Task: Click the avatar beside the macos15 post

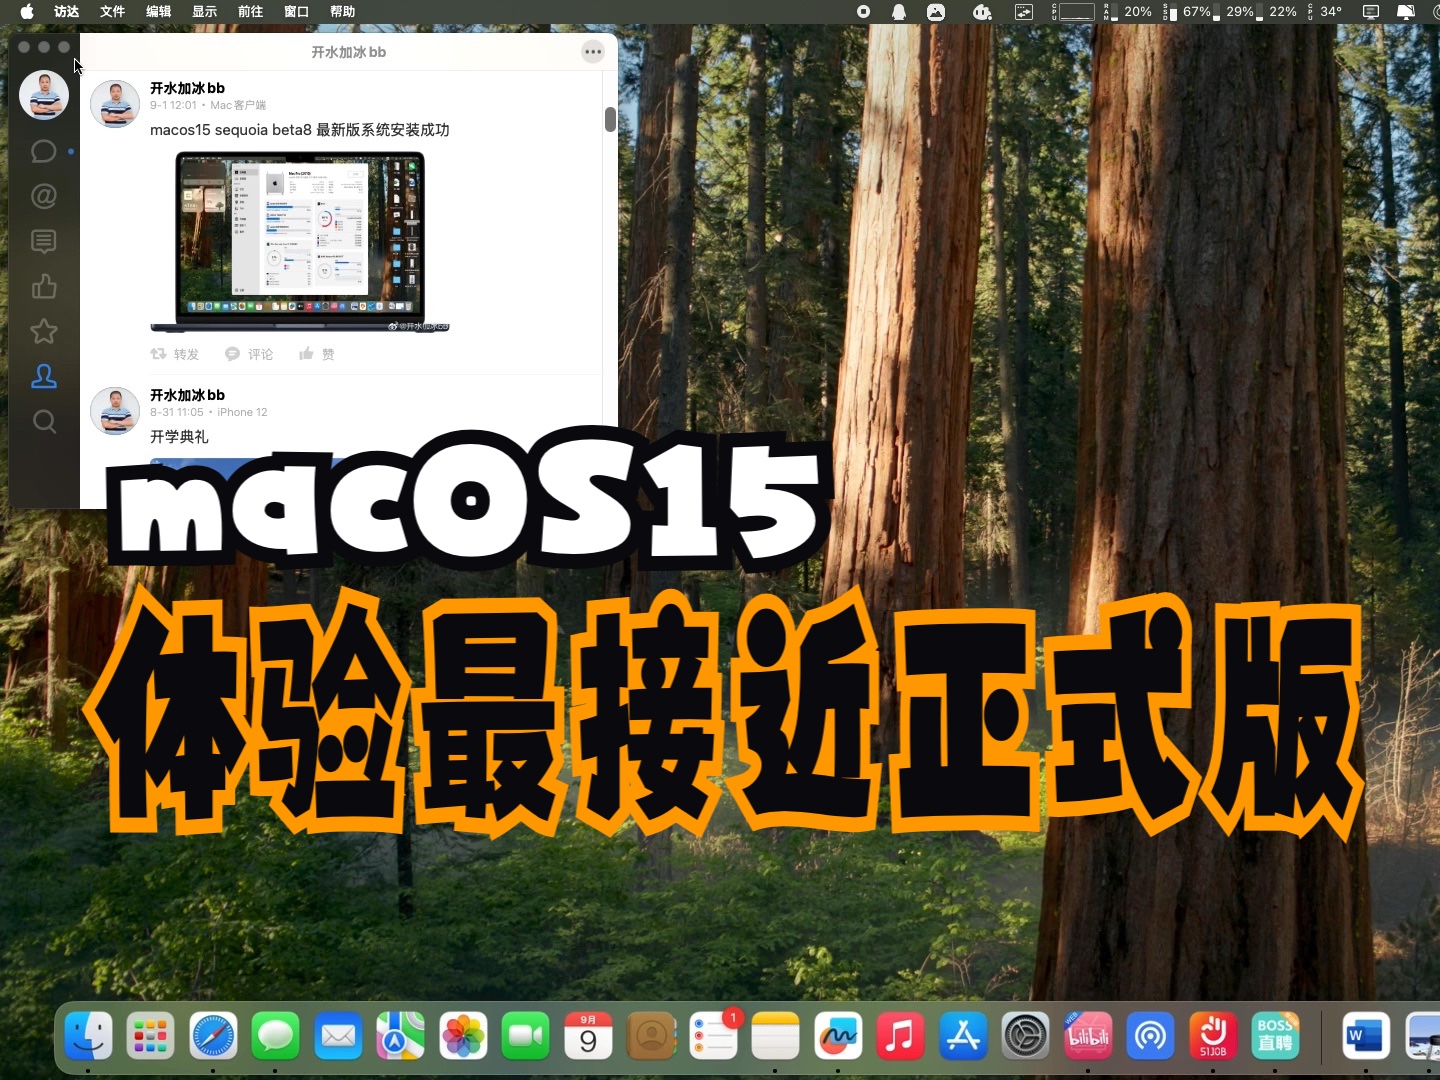Action: pyautogui.click(x=115, y=104)
